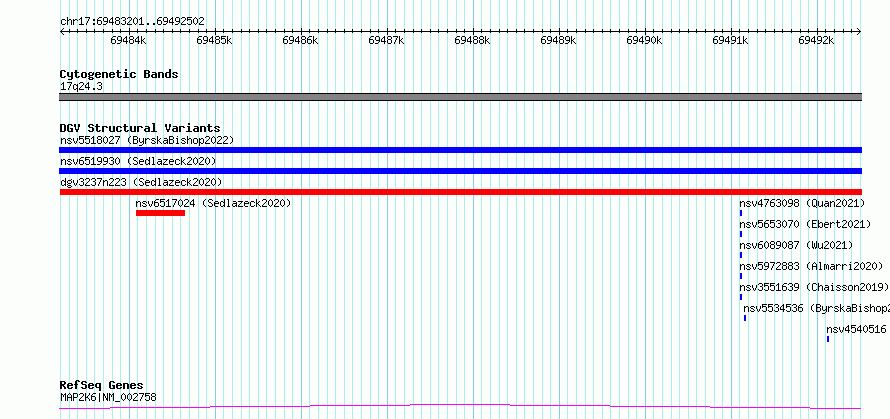The height and width of the screenshot is (419, 890).
Task: Click the 69490k ruler tick label
Action: (645, 40)
